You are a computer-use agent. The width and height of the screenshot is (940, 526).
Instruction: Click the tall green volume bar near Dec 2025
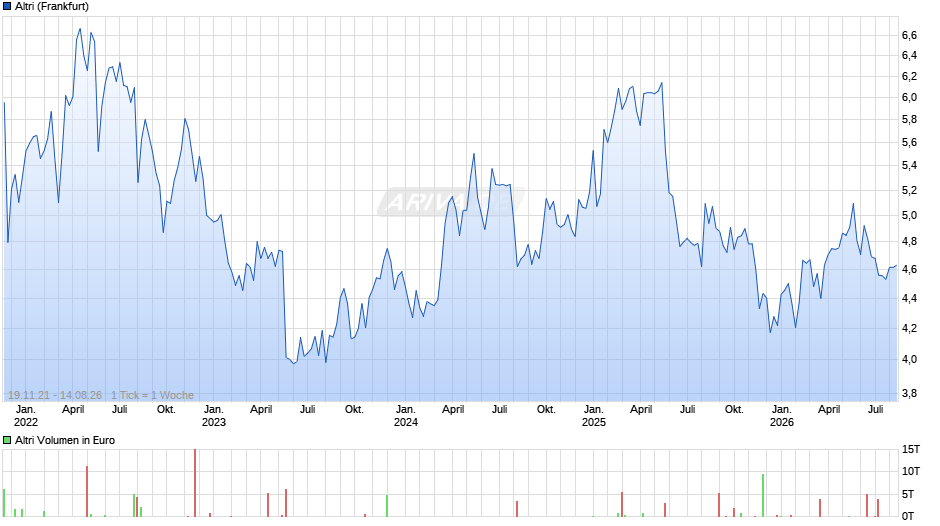(763, 495)
